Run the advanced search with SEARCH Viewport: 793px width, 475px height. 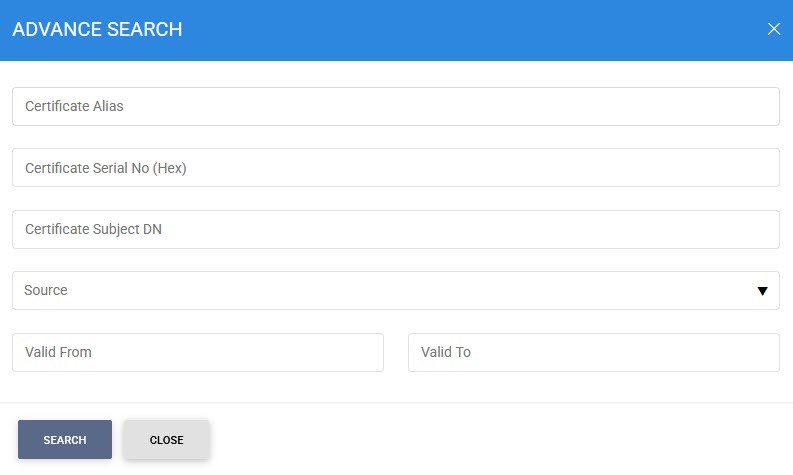pyautogui.click(x=65, y=440)
